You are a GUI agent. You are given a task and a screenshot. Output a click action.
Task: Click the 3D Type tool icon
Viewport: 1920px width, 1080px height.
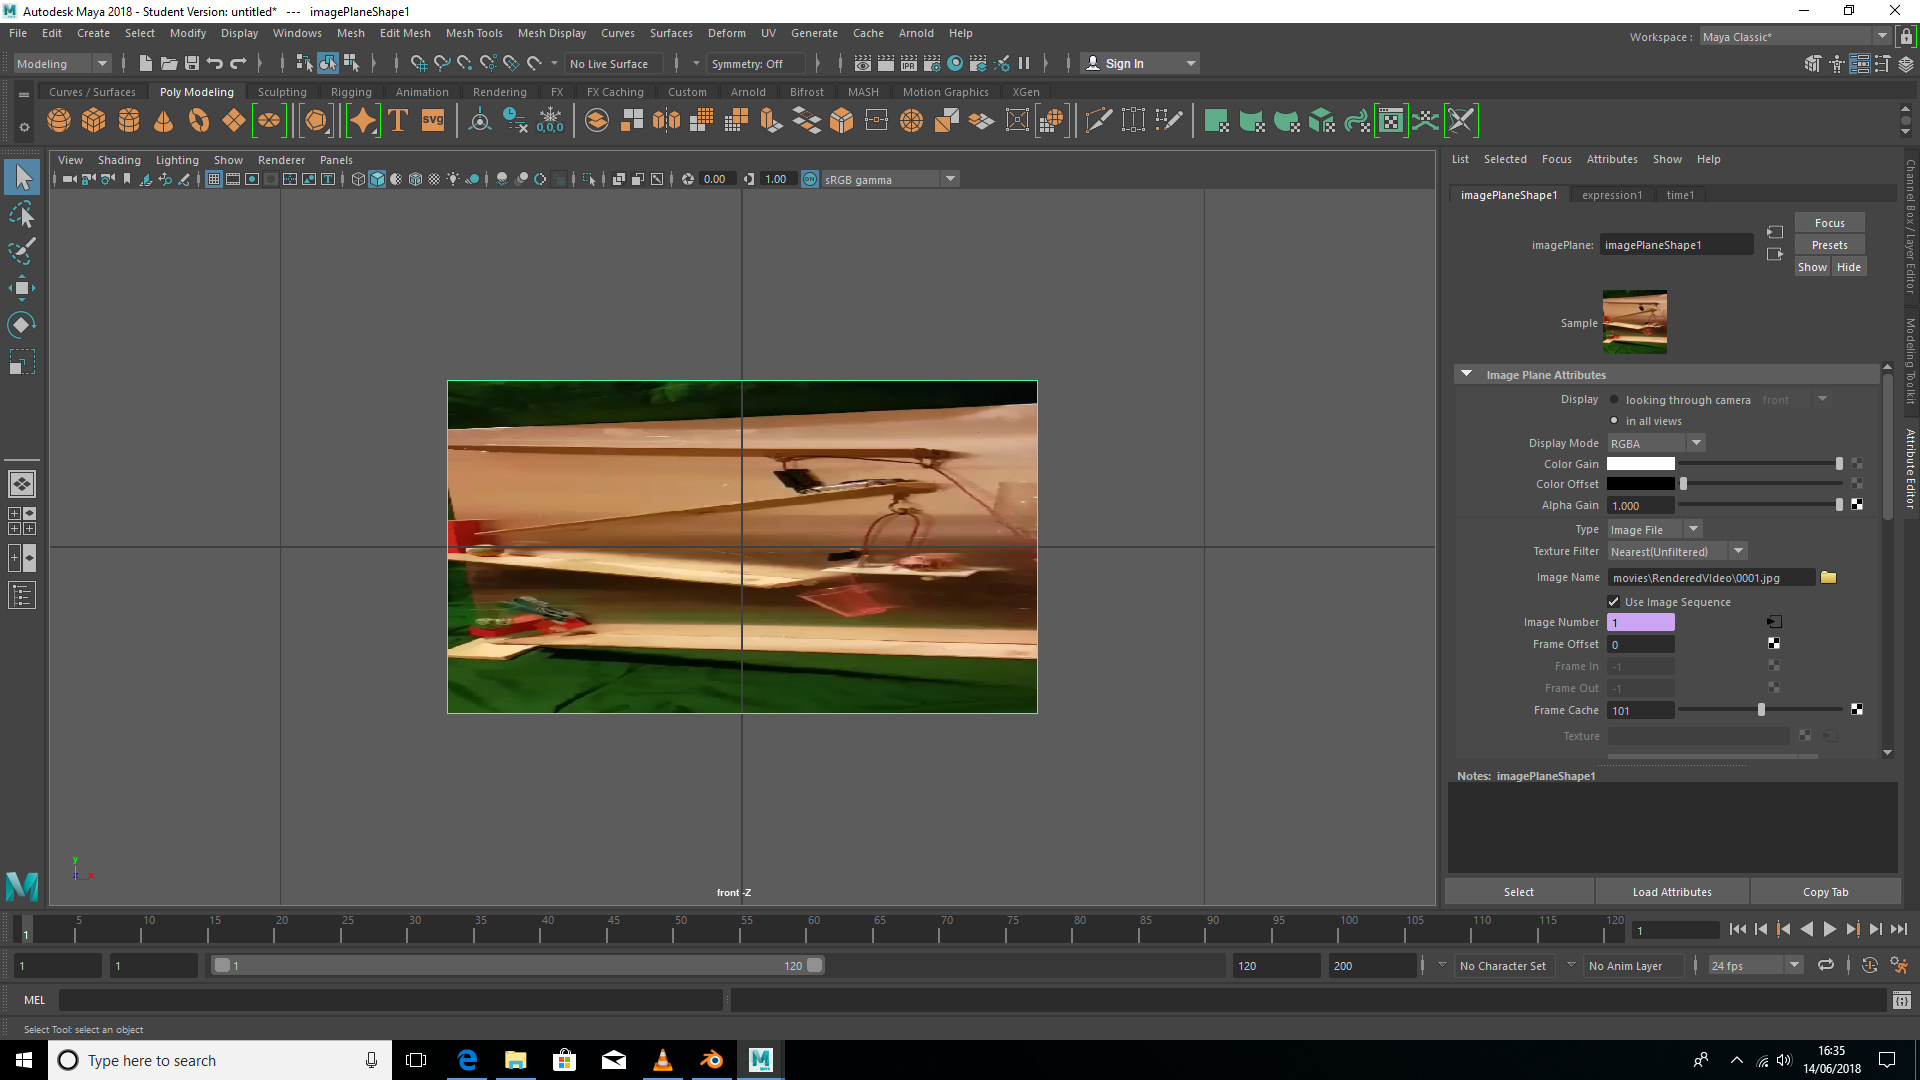point(397,120)
